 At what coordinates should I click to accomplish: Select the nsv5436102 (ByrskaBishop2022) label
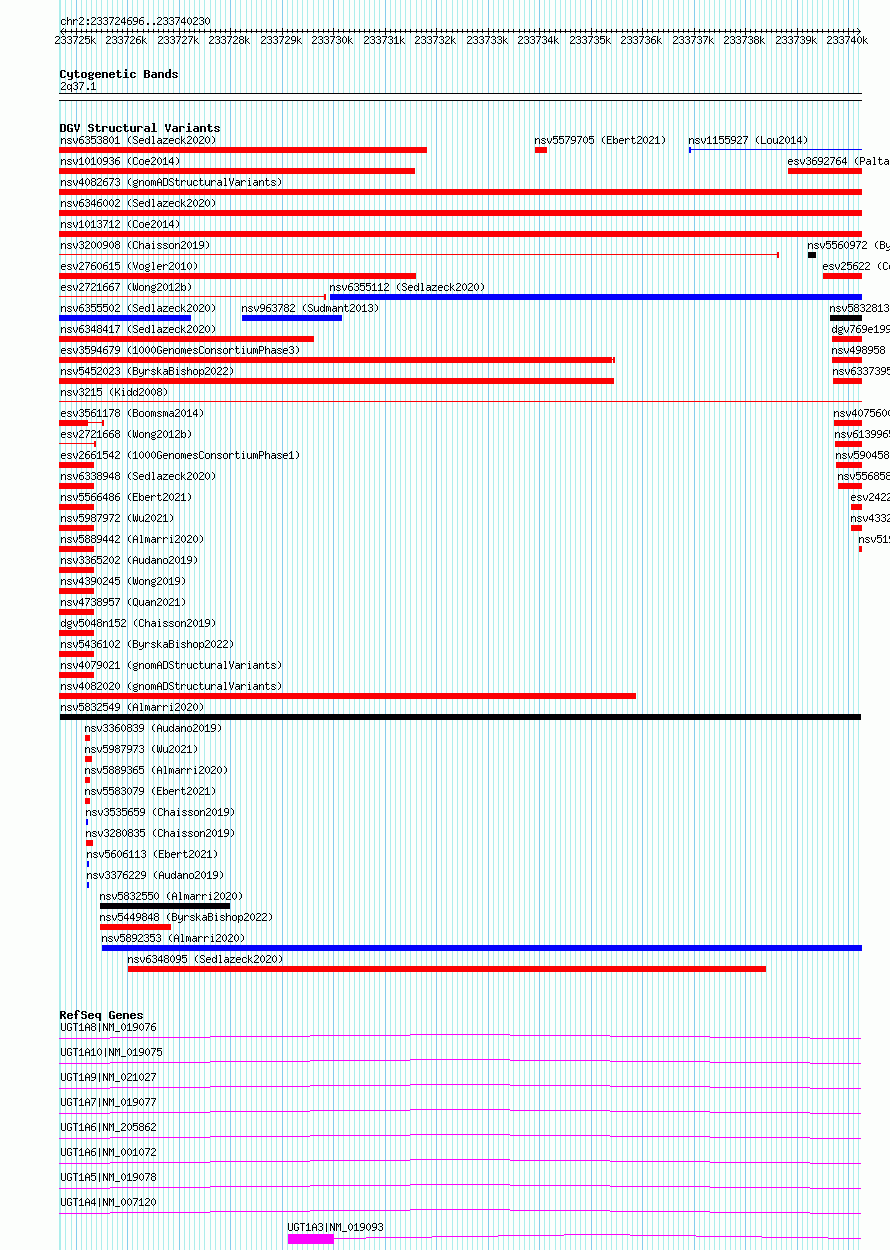click(x=147, y=644)
